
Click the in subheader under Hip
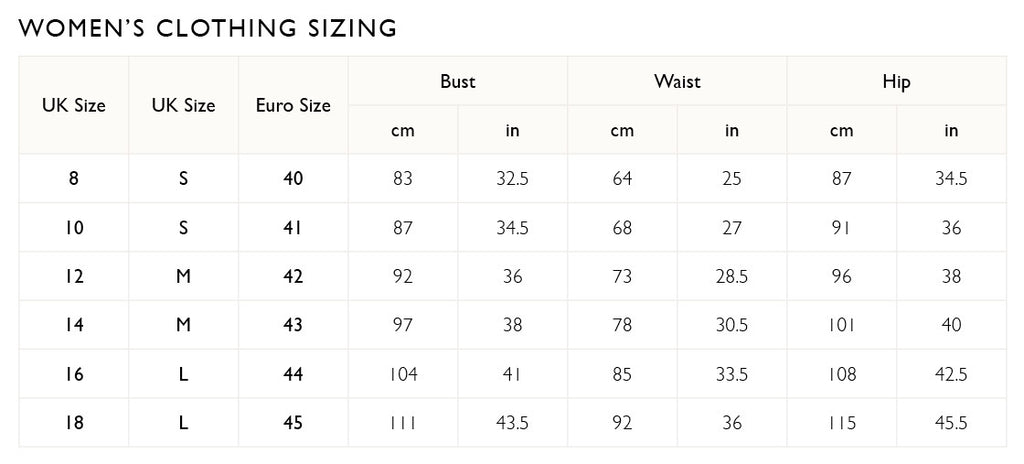(951, 130)
